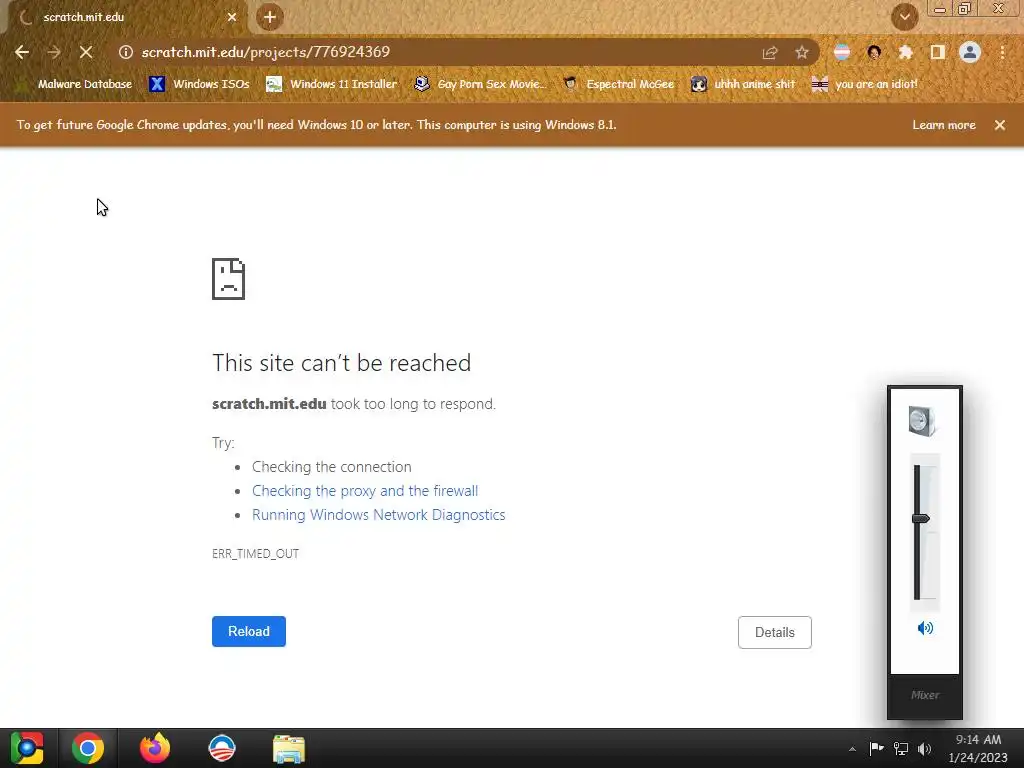Click the volume slider handle
Screen dimensions: 1024x768
(920, 519)
